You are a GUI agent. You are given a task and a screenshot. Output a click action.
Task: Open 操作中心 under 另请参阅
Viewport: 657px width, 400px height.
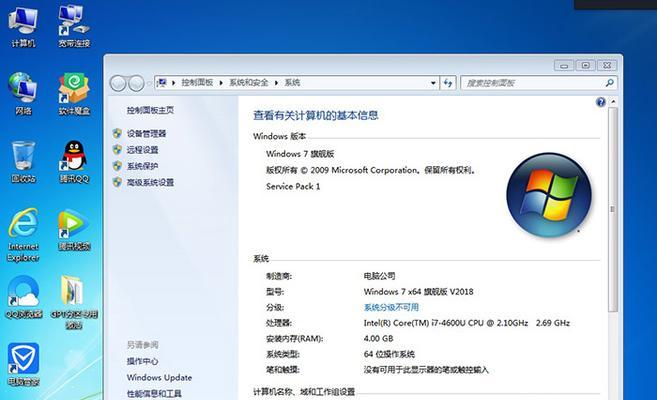coord(142,361)
